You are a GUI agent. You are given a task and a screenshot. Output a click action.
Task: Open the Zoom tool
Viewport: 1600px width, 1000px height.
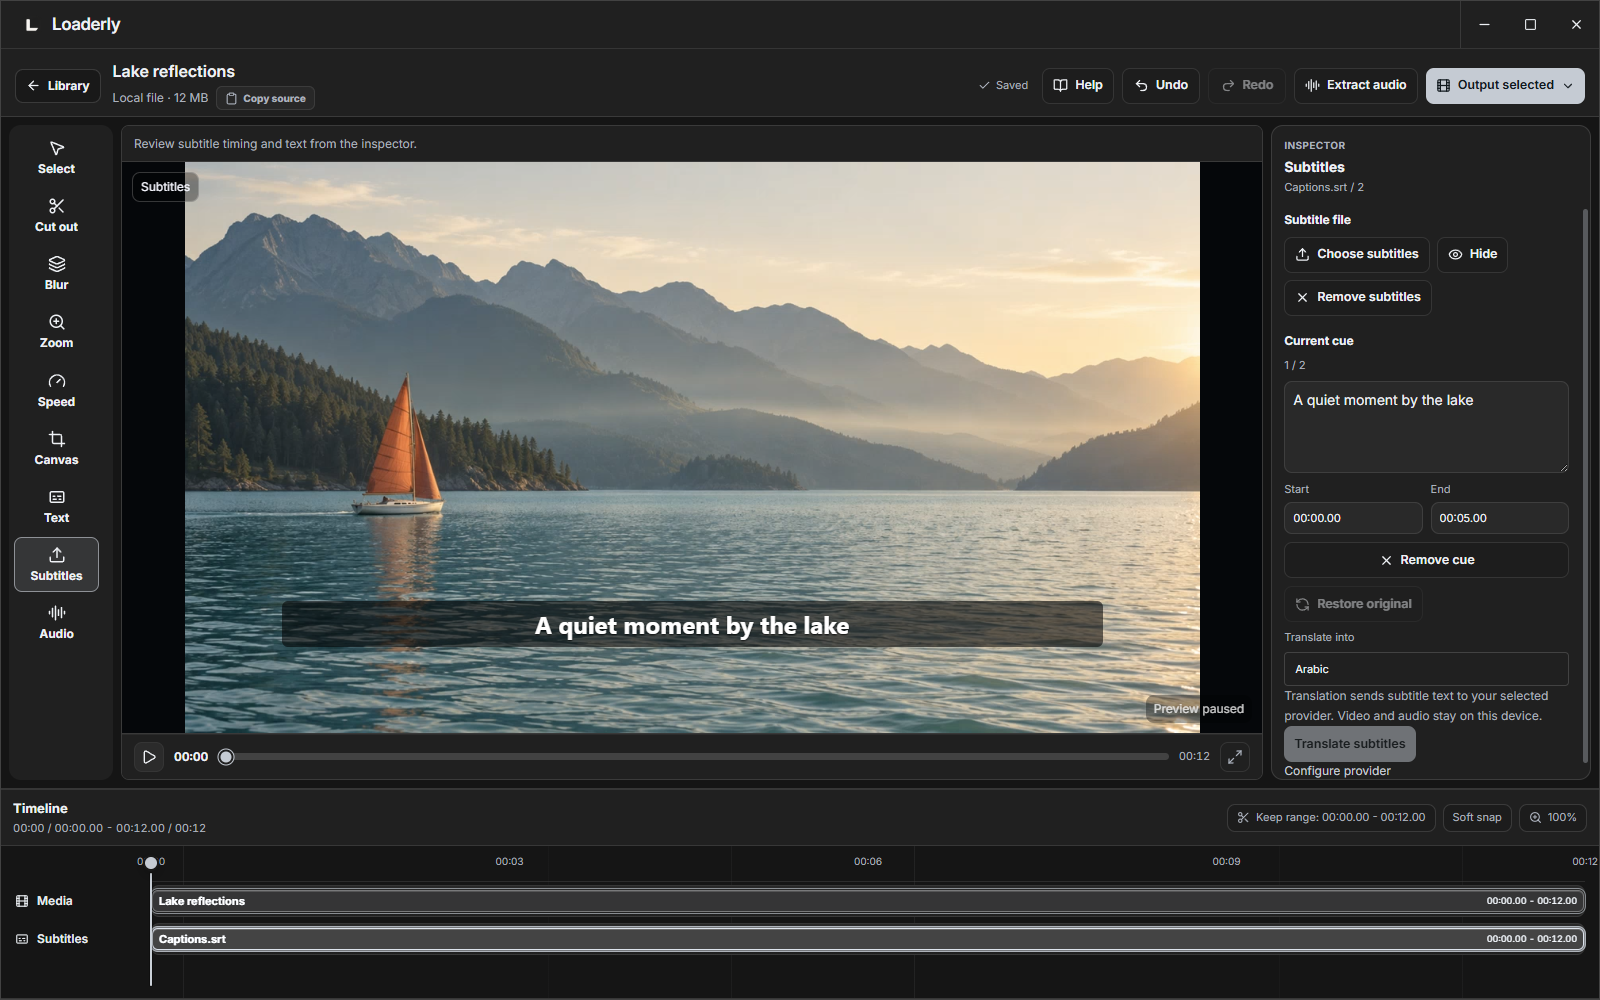[x=56, y=332]
